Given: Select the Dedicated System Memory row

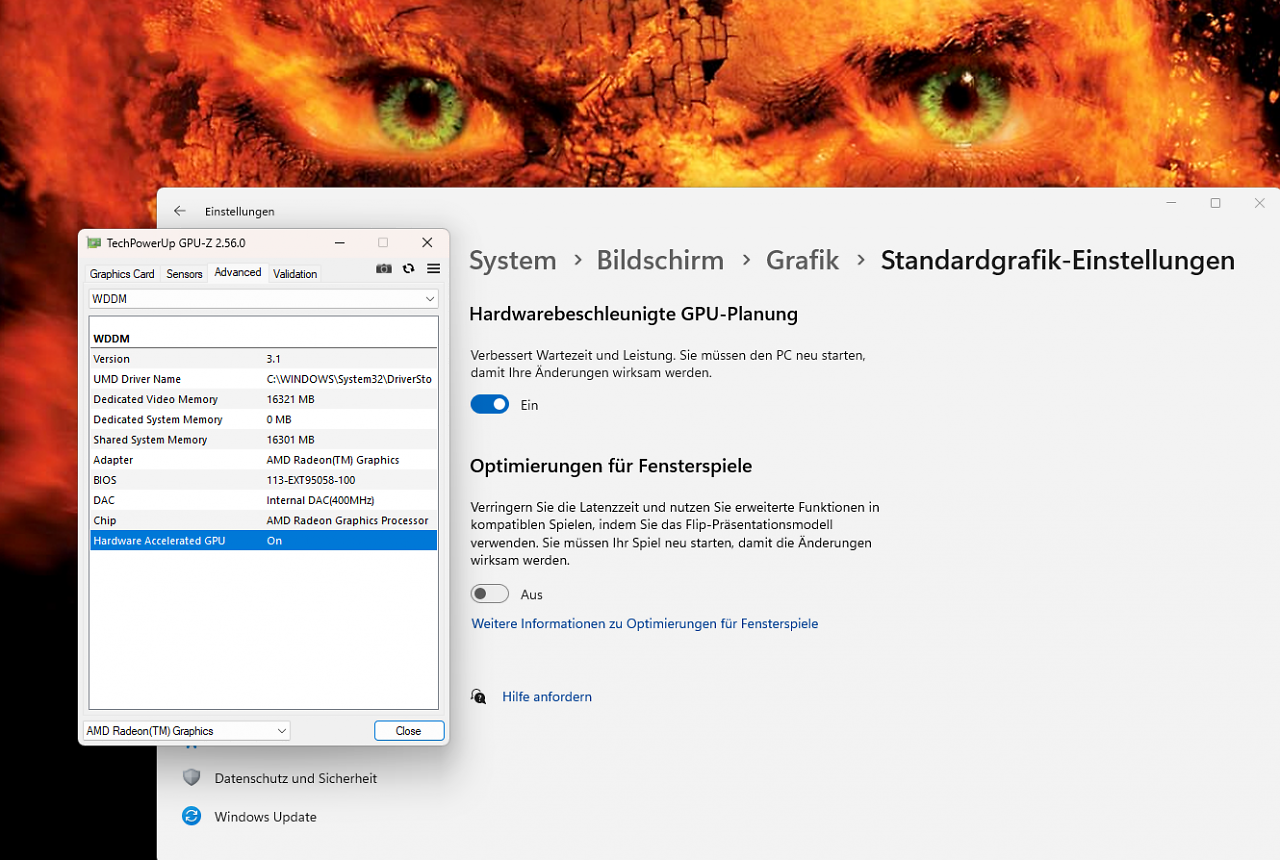Looking at the screenshot, I should tap(264, 419).
